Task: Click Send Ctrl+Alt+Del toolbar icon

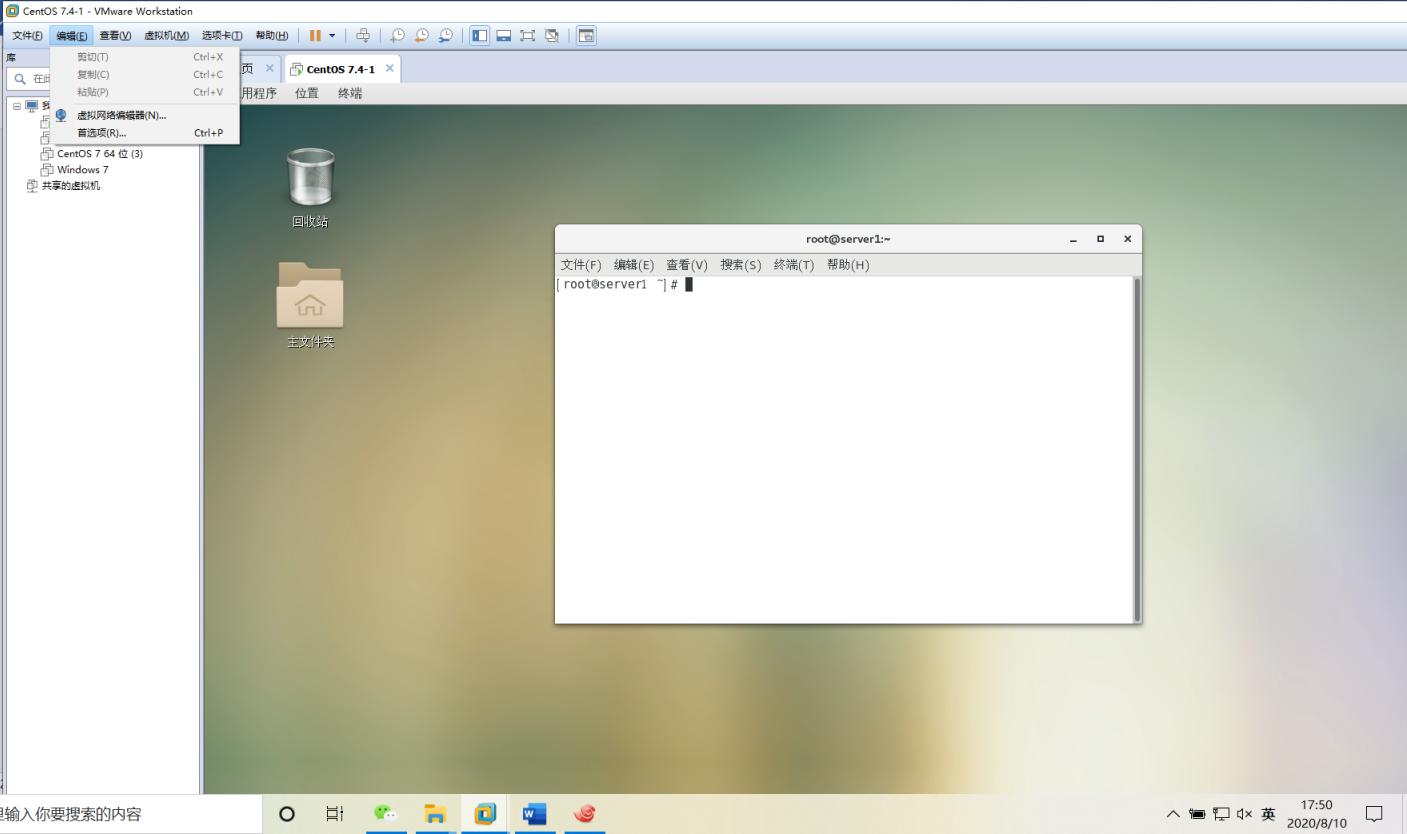Action: coord(363,36)
